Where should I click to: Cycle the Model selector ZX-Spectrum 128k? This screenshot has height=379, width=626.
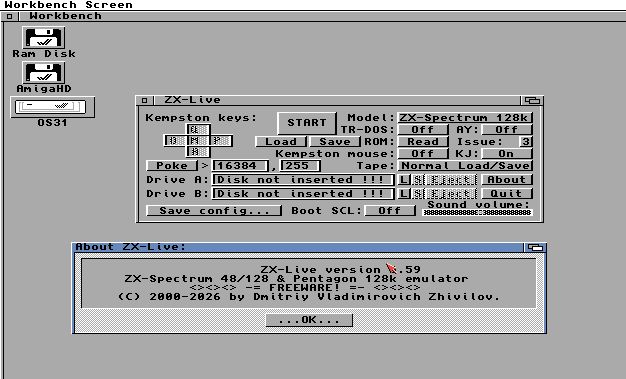(x=465, y=118)
